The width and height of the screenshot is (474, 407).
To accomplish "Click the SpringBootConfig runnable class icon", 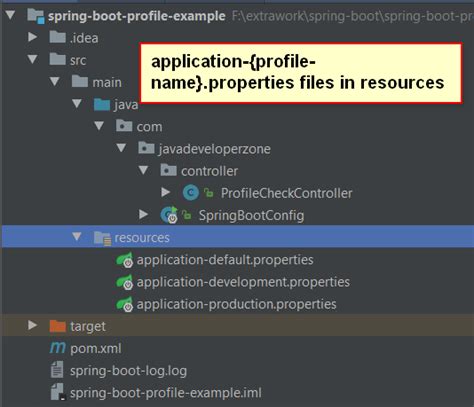I will pyautogui.click(x=169, y=215).
